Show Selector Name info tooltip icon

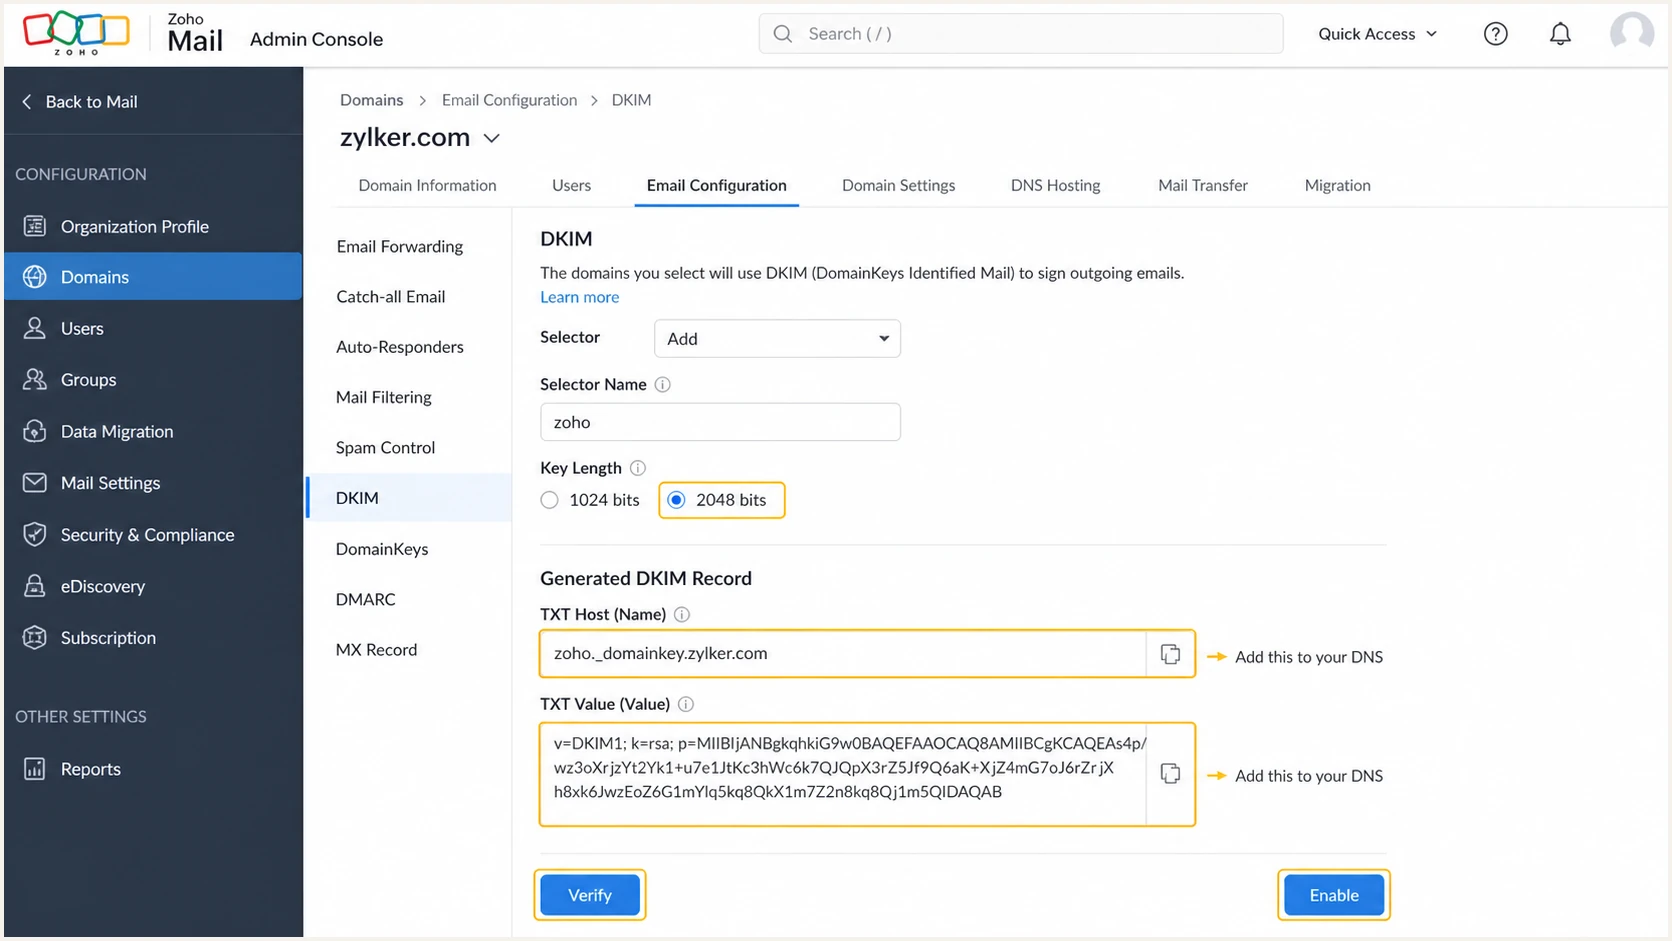(x=662, y=385)
